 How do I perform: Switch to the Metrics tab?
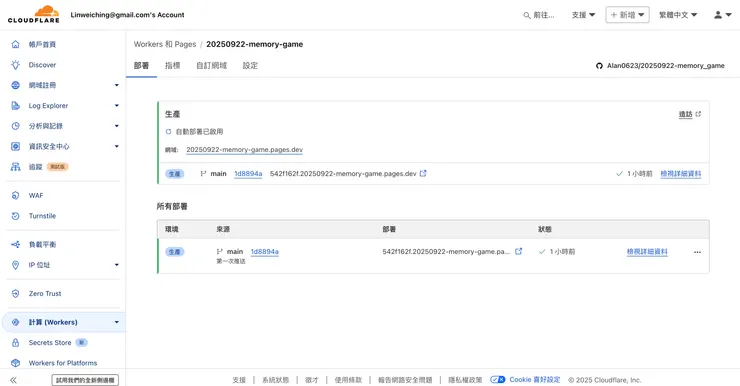[172, 66]
